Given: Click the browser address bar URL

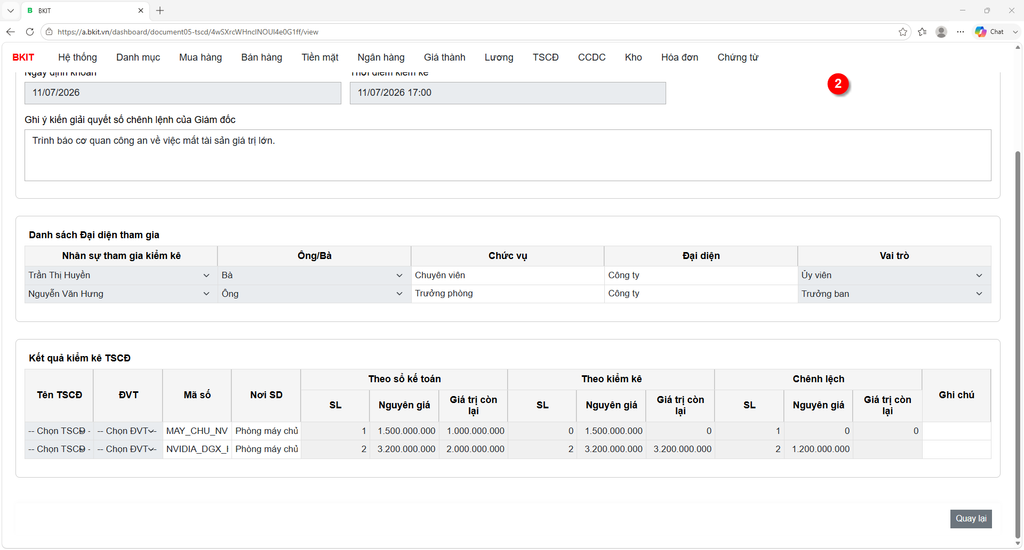Looking at the screenshot, I should pyautogui.click(x=188, y=31).
